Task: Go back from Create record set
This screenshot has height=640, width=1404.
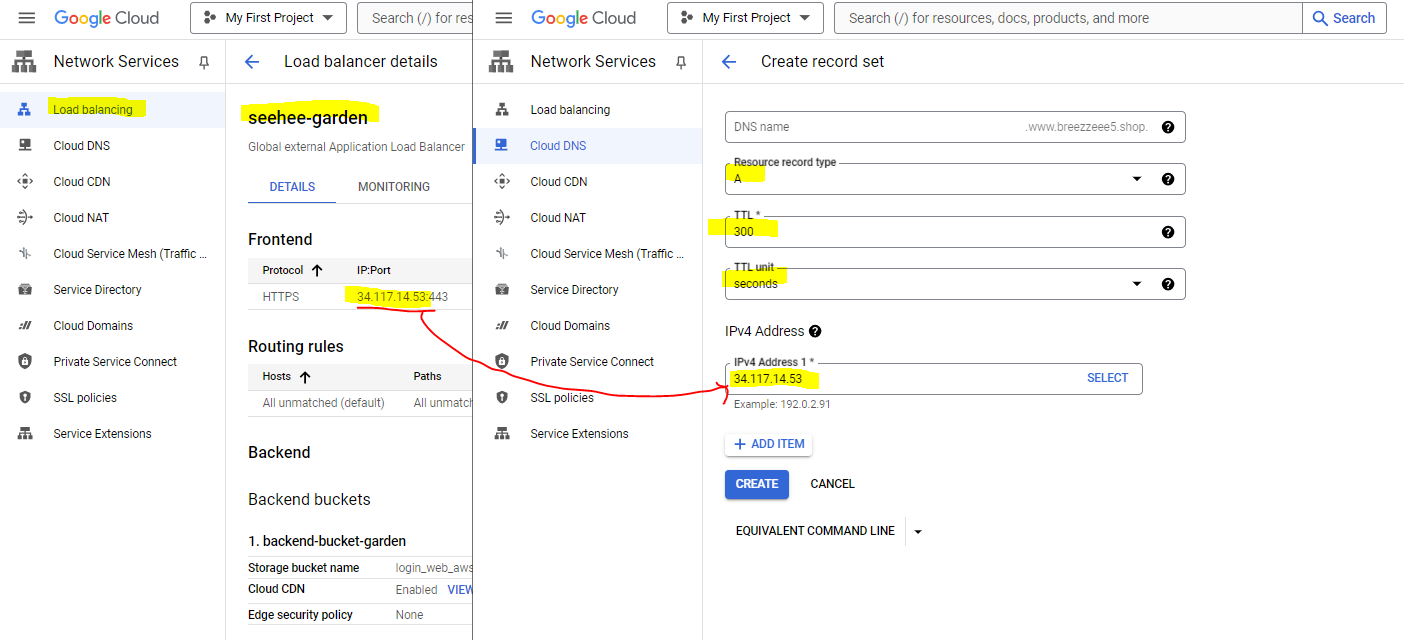Action: click(x=729, y=62)
